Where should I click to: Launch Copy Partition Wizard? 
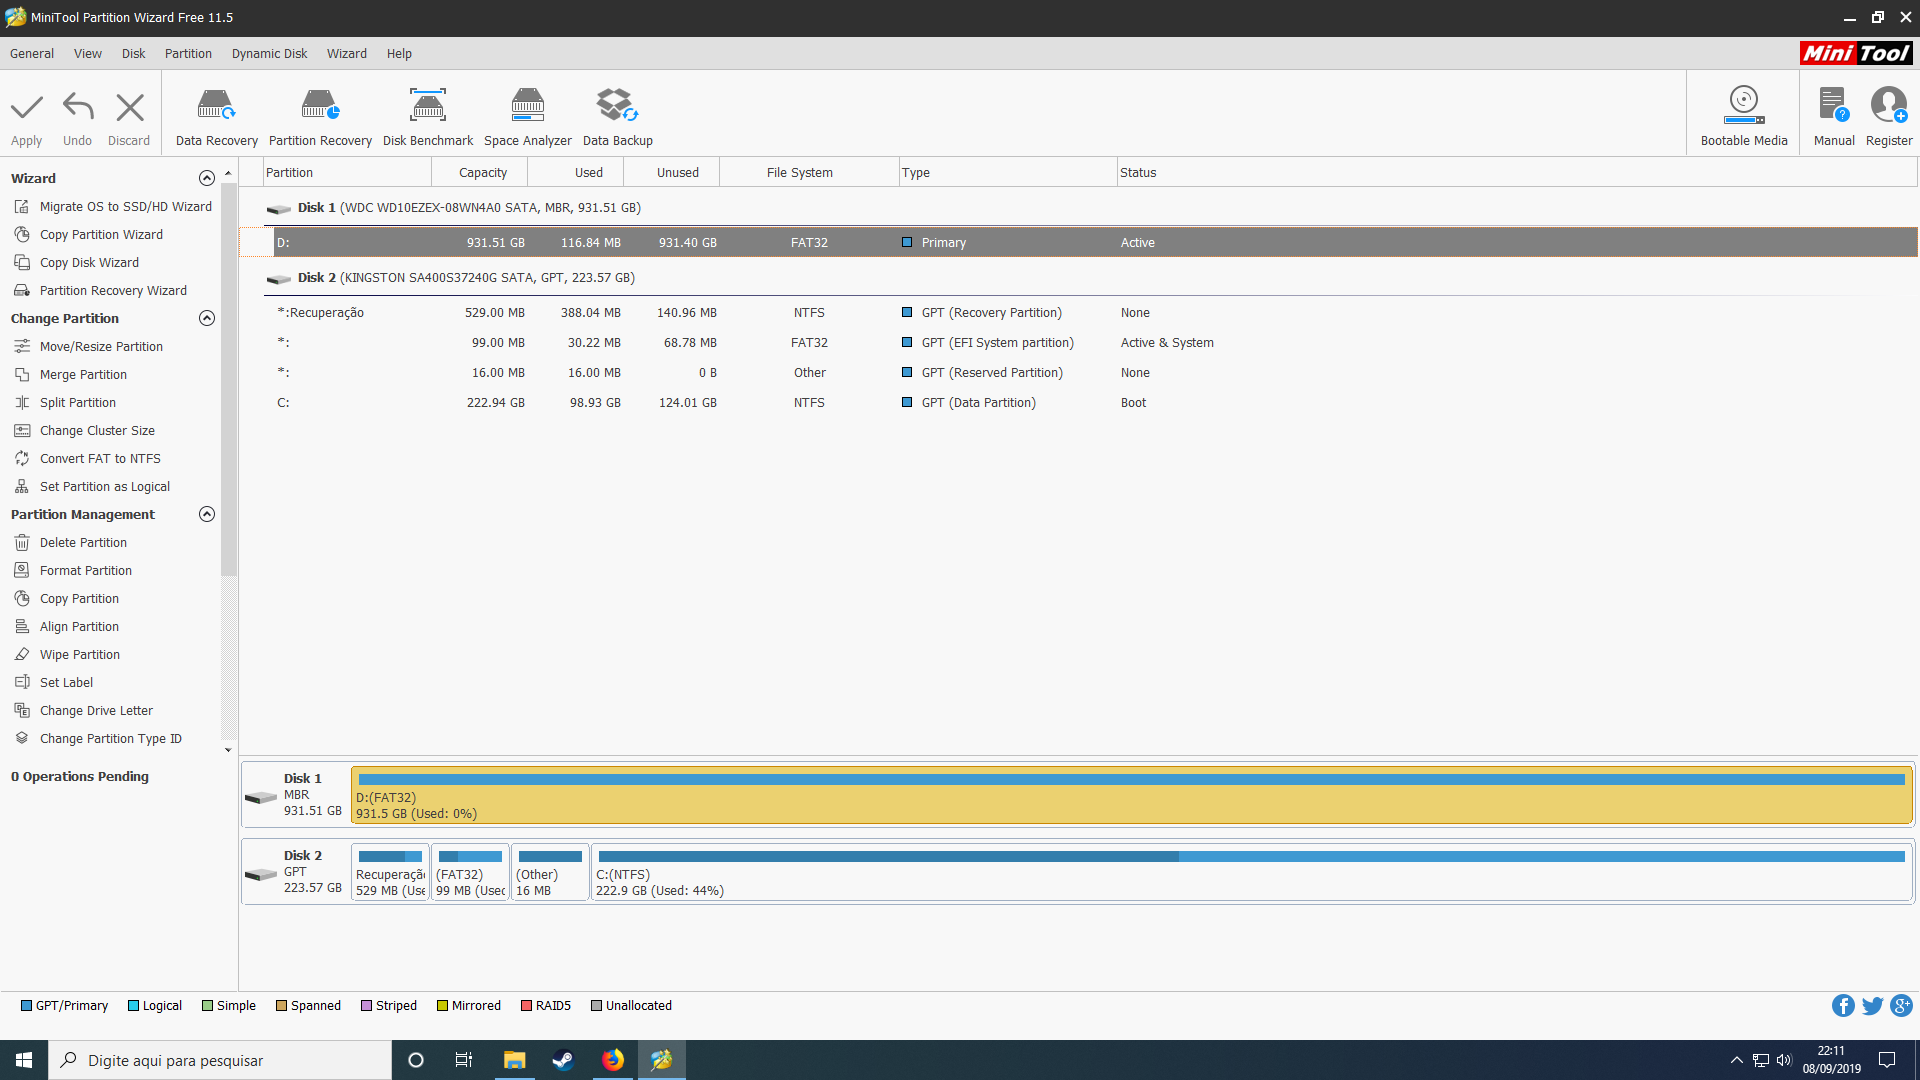pos(89,235)
